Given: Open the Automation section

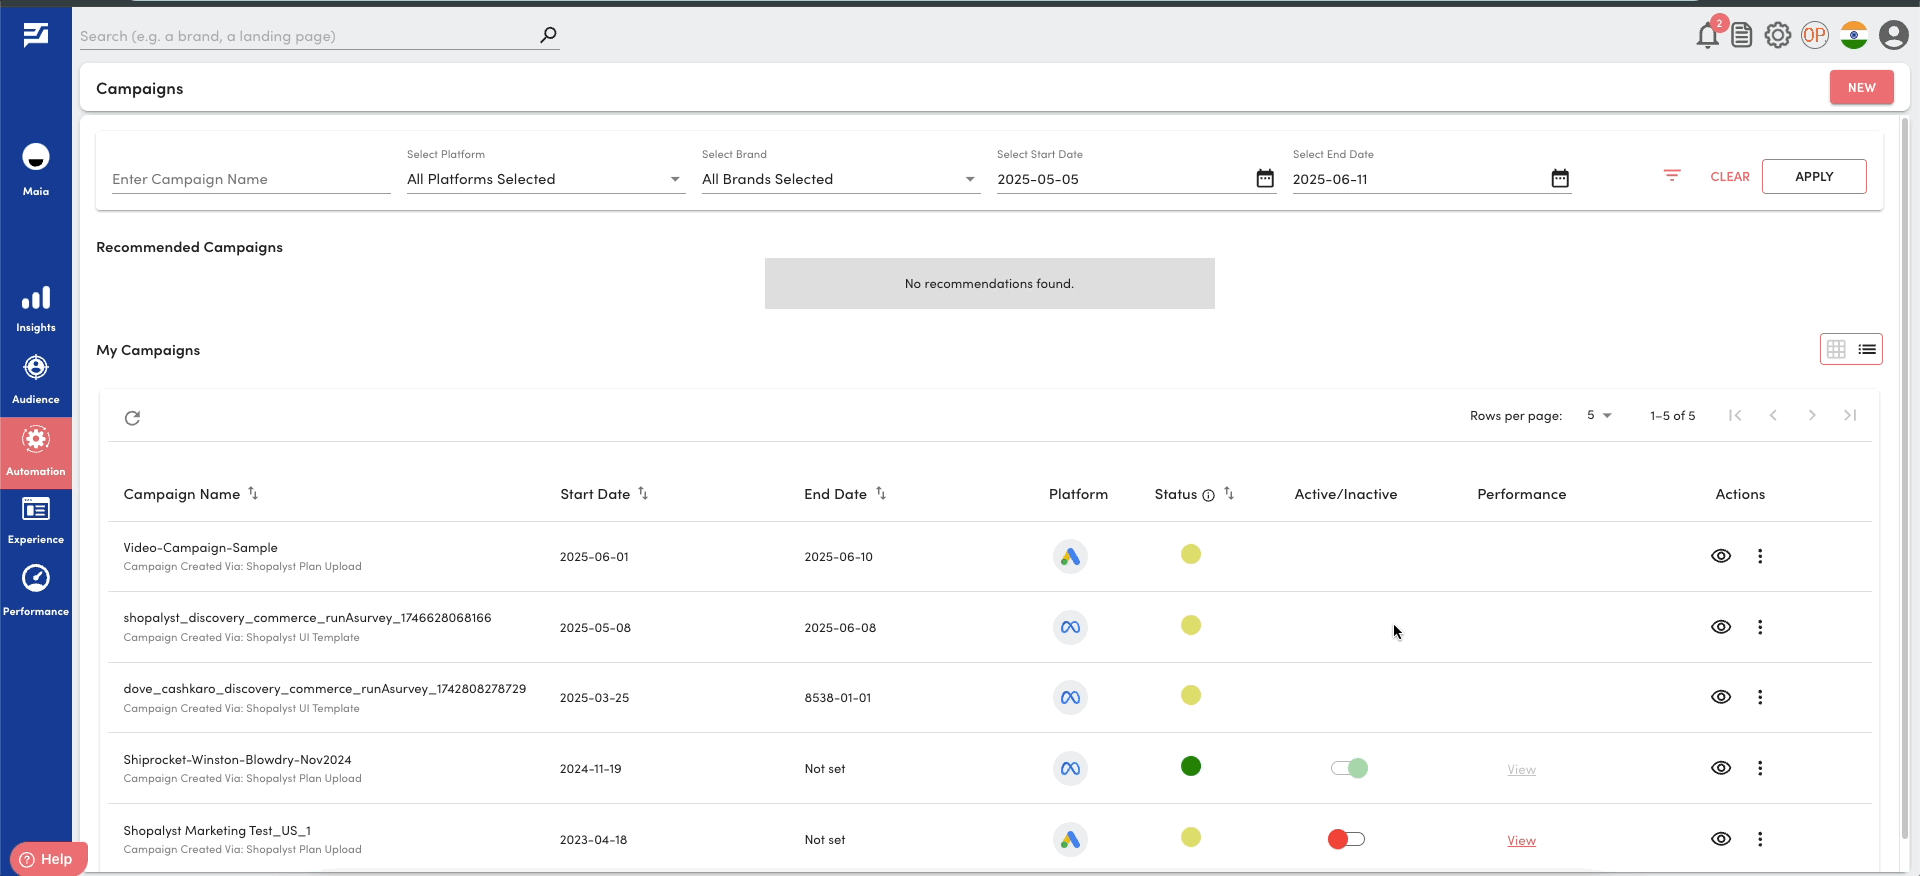Looking at the screenshot, I should pos(36,452).
